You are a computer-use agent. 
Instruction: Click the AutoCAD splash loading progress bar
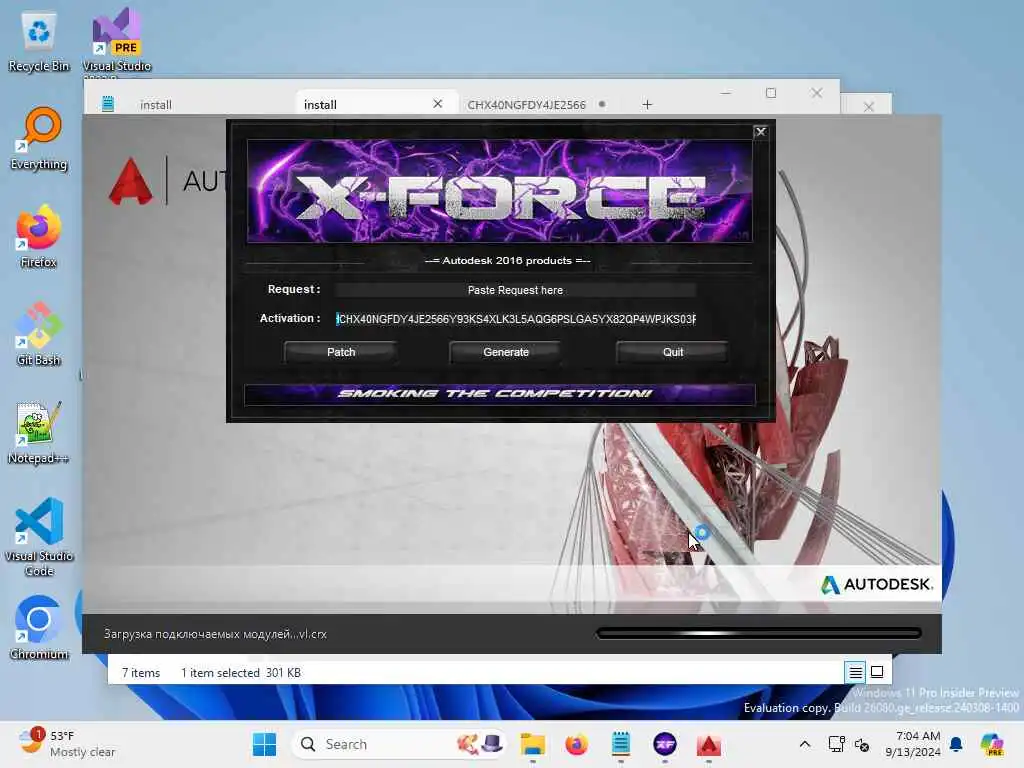coord(759,633)
